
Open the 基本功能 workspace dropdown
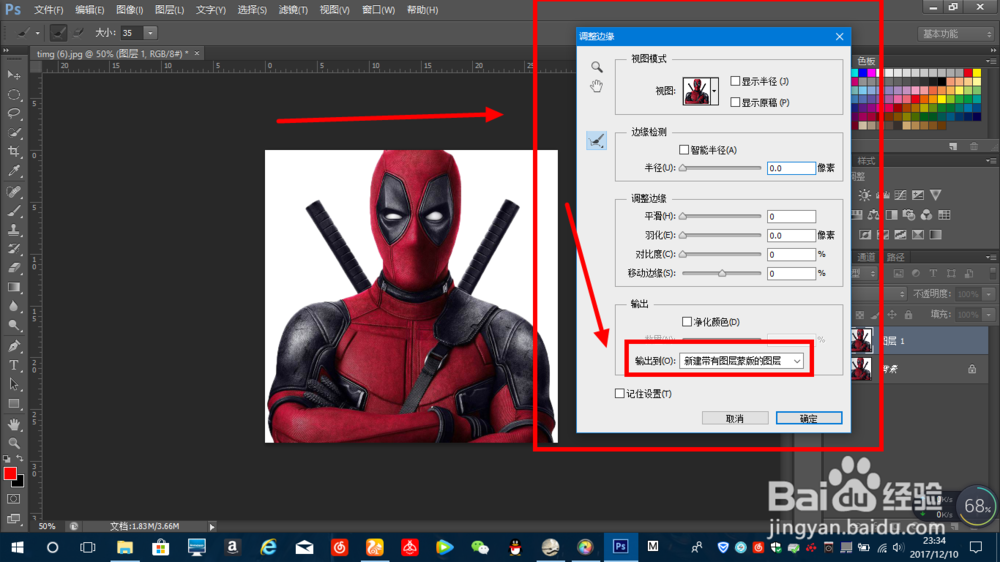(x=955, y=34)
